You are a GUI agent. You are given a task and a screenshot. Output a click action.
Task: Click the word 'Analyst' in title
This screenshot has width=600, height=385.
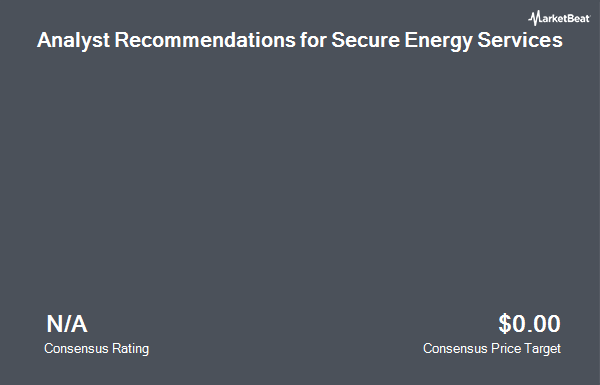click(x=73, y=40)
